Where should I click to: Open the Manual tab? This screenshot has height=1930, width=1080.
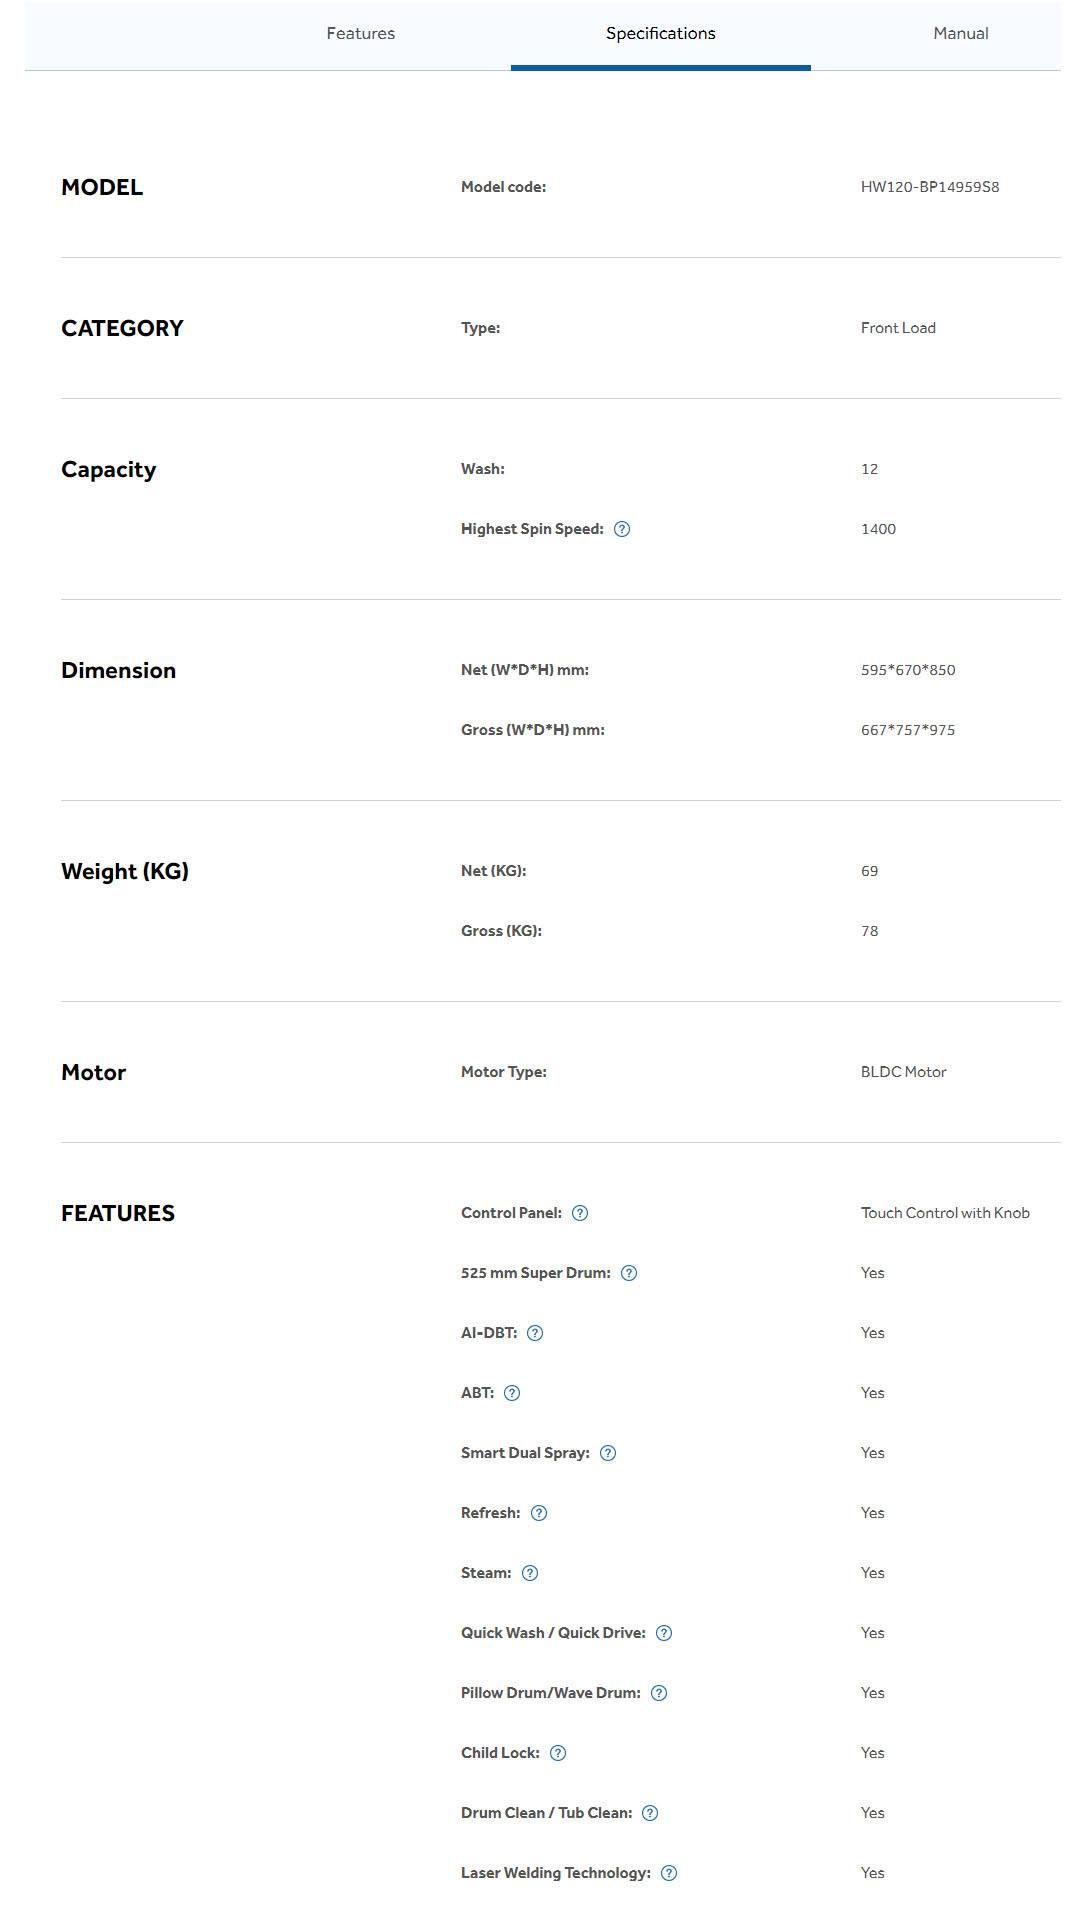point(961,34)
